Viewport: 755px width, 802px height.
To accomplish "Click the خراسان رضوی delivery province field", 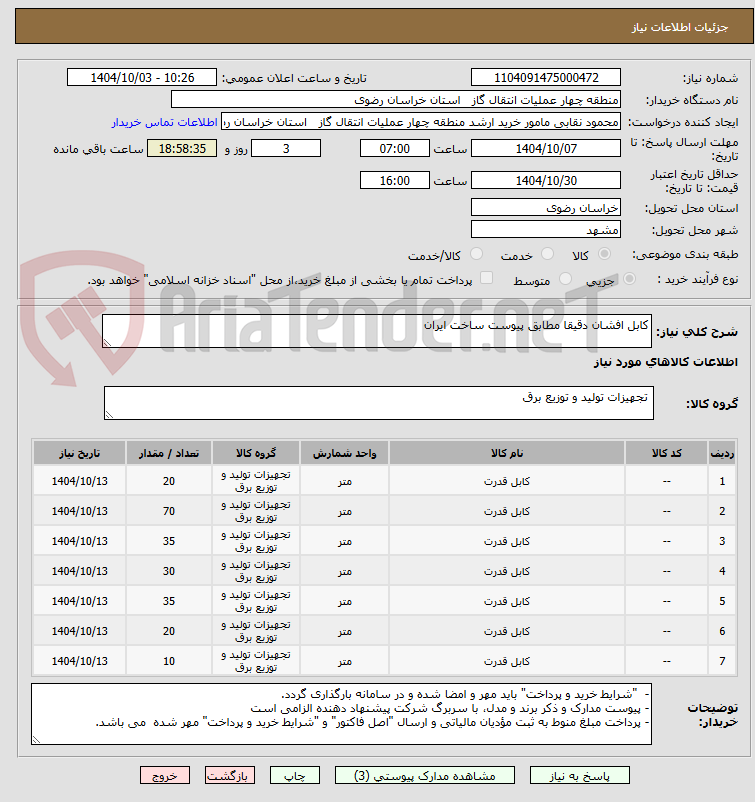I will [x=546, y=207].
